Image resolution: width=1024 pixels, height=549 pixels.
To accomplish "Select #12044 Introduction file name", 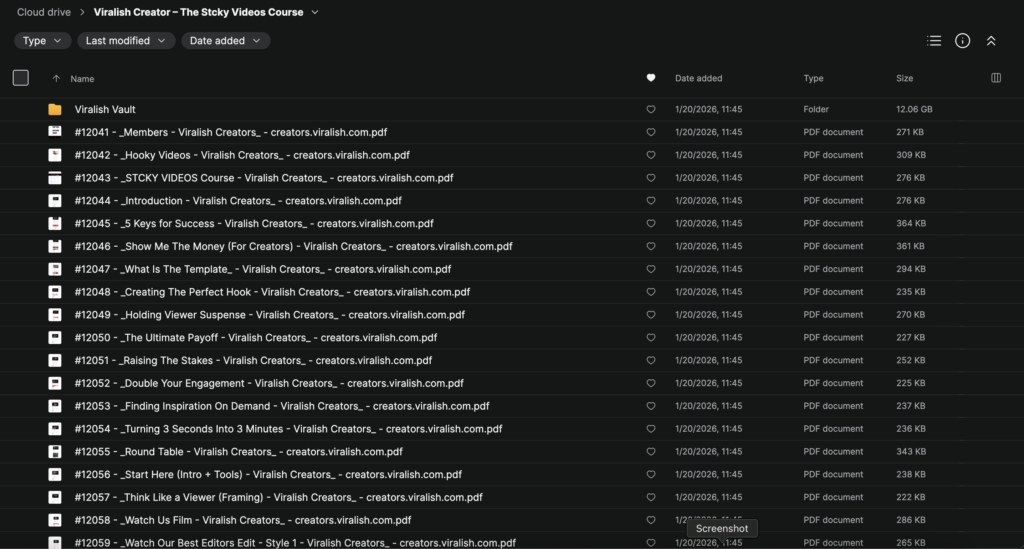I will 238,200.
